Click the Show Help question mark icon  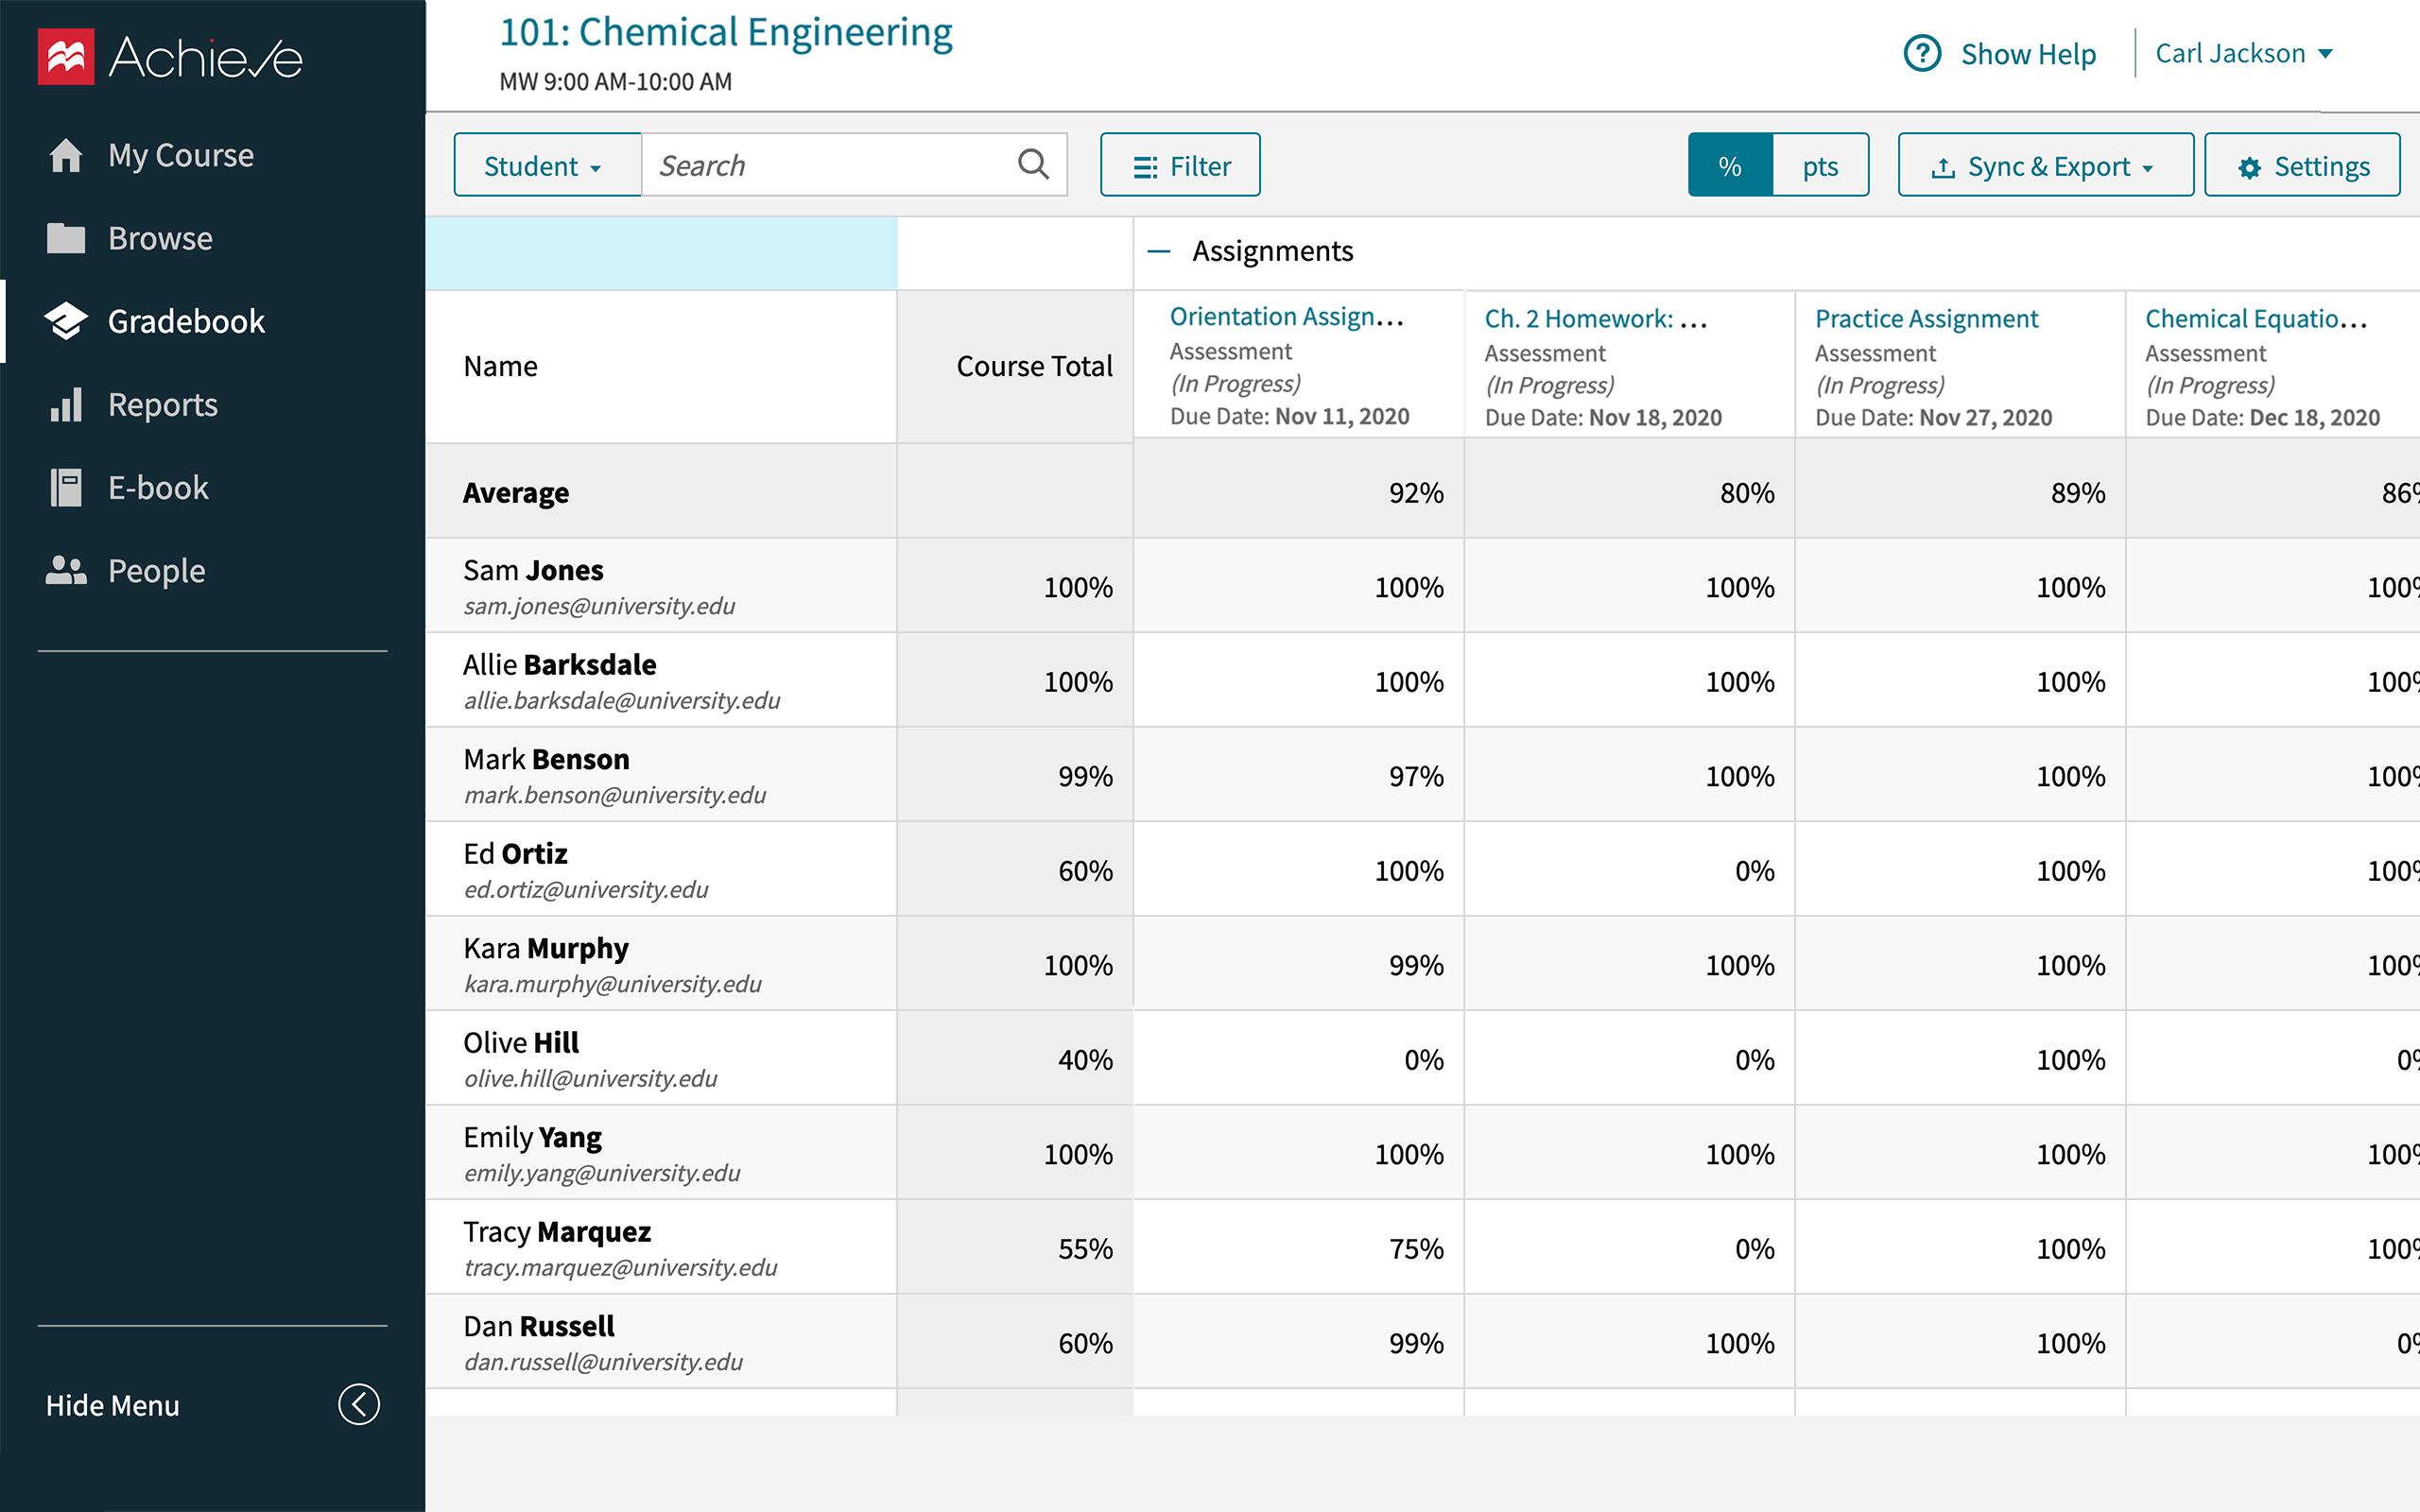(1921, 54)
